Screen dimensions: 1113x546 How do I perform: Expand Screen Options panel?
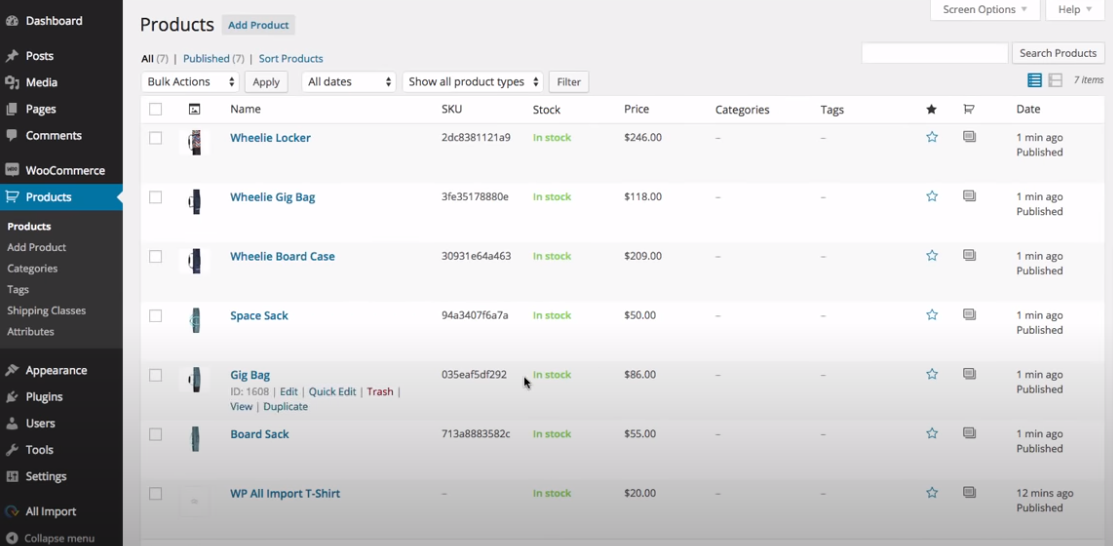(x=985, y=10)
